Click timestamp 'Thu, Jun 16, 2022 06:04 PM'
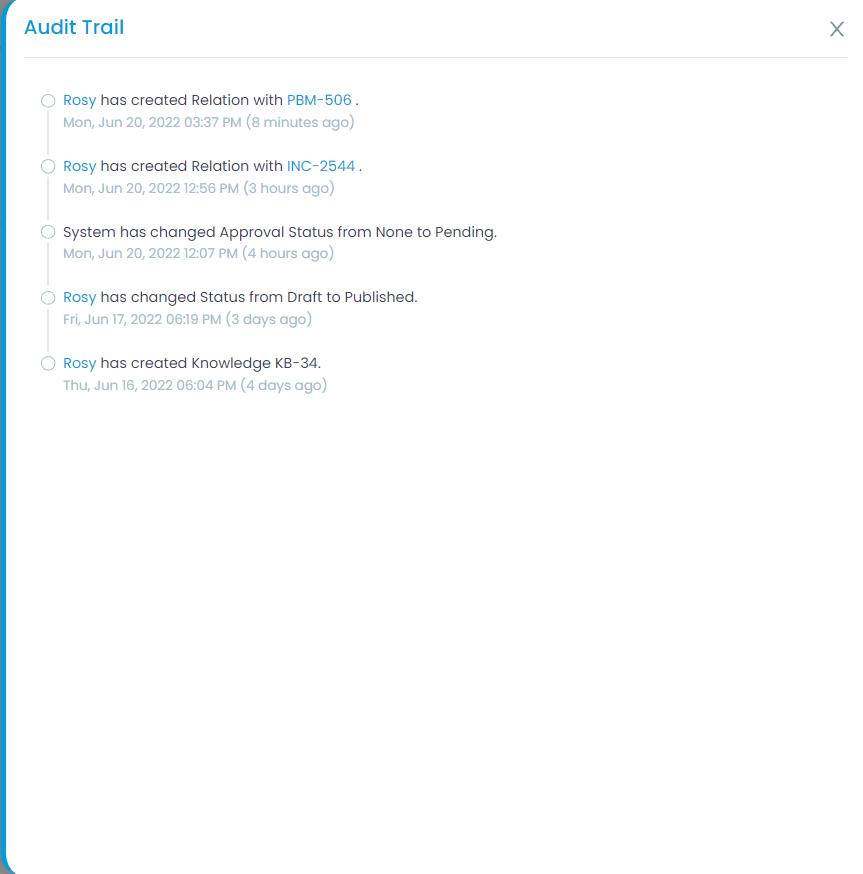Screen dimensions: 863x874 coord(149,385)
